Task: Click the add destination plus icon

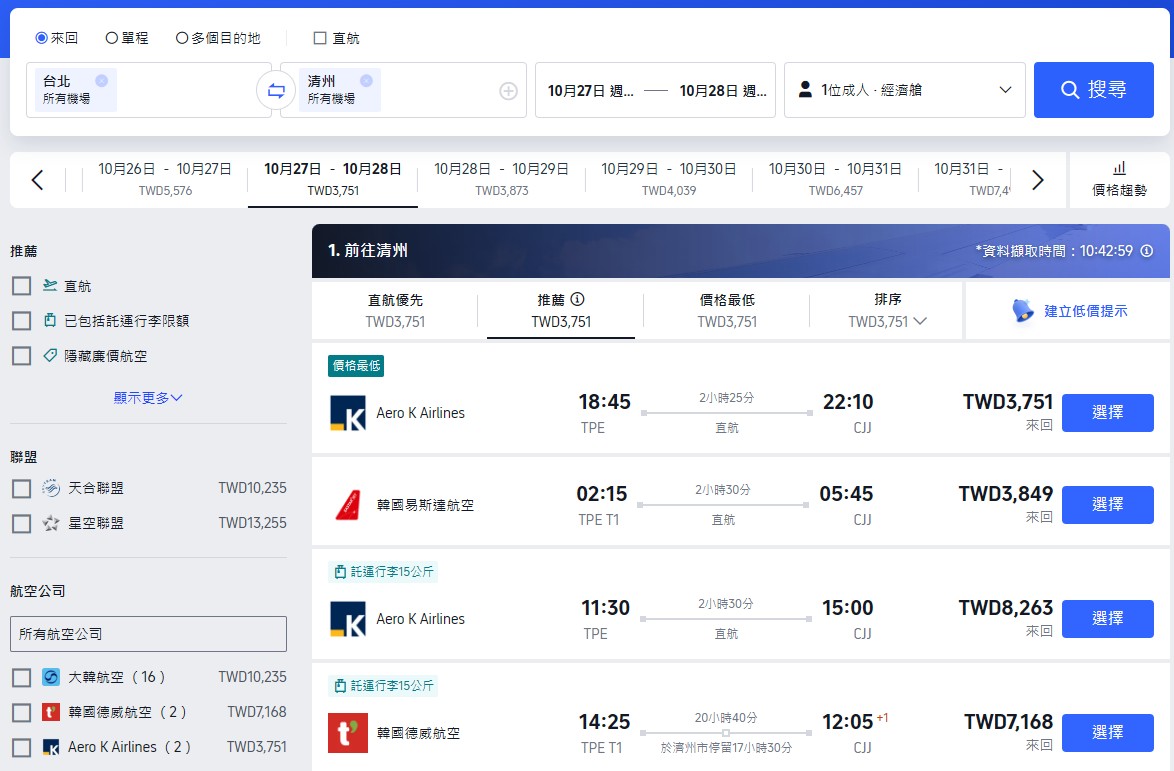Action: point(508,91)
